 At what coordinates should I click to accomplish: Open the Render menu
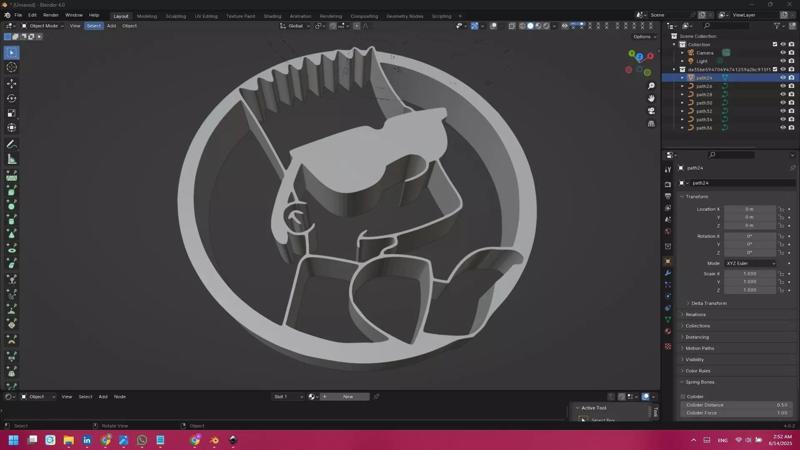pyautogui.click(x=51, y=15)
